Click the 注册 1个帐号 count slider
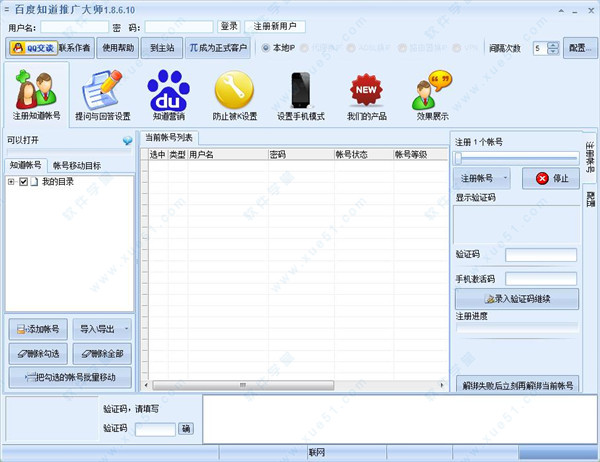The width and height of the screenshot is (600, 462). coord(516,157)
